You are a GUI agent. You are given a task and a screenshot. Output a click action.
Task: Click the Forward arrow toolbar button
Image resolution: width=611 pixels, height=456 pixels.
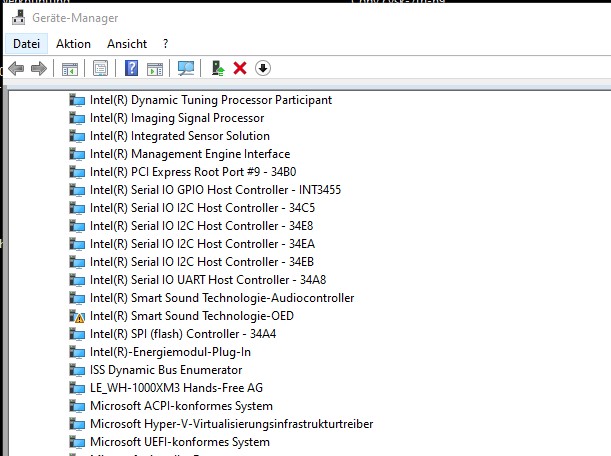pos(39,69)
